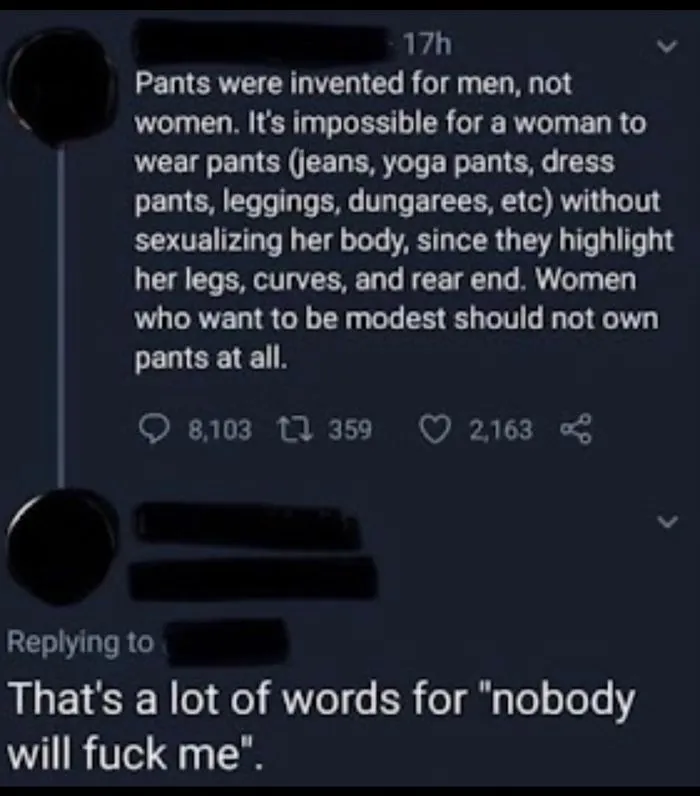Screen dimensions: 700x796
Task: Open the blacked-out username next to 17h
Action: [x=261, y=42]
